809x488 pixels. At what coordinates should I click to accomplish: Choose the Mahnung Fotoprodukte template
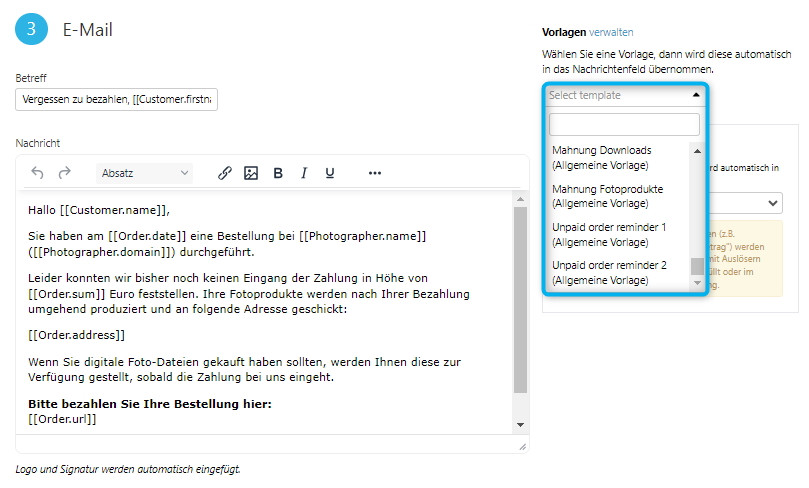pos(618,196)
